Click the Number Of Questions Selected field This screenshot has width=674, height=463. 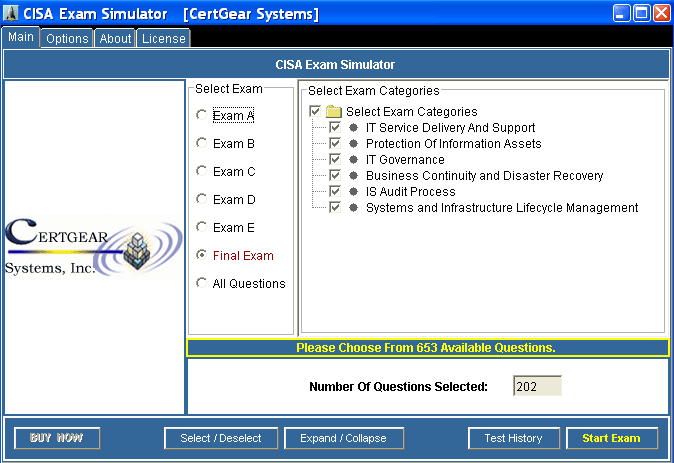point(537,386)
